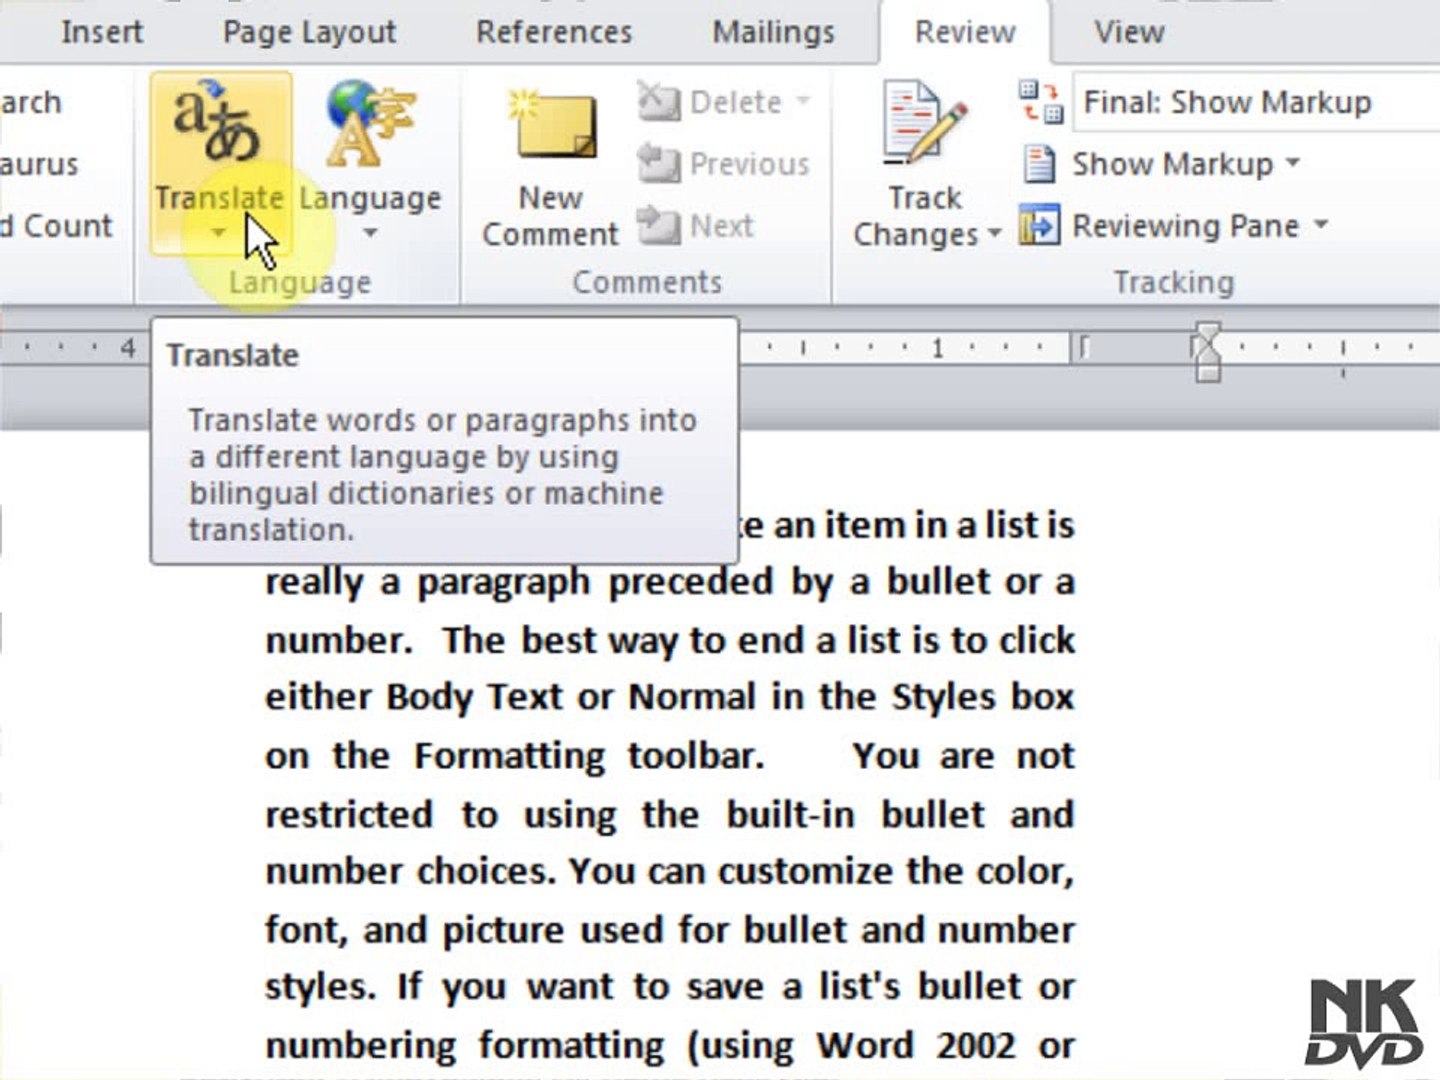Switch to the References tab
The height and width of the screenshot is (1080, 1440).
pos(554,32)
